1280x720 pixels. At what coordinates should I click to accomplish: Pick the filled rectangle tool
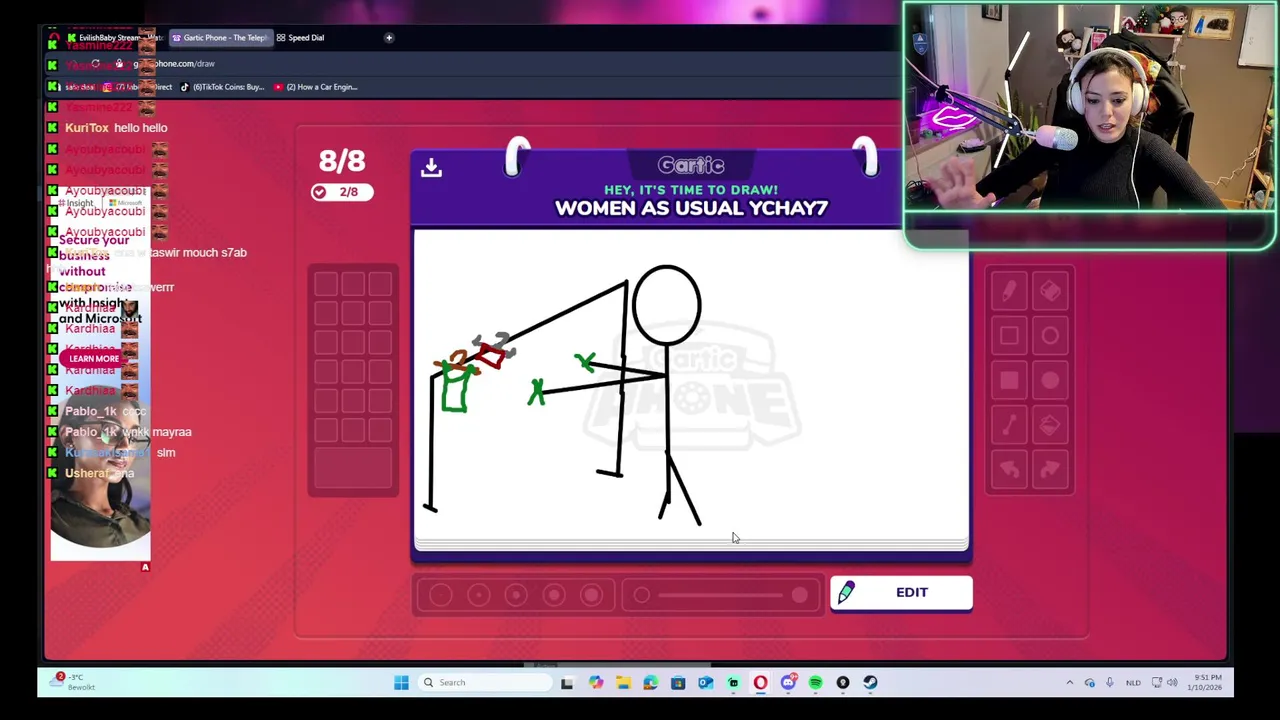coord(1009,381)
